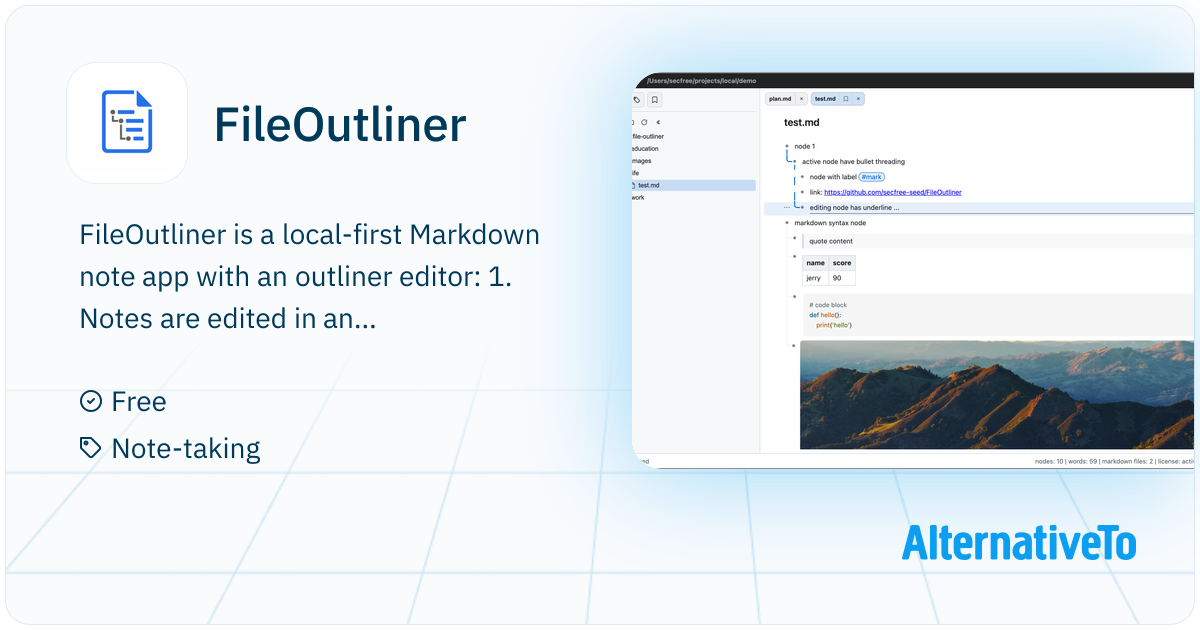Click the 'score' table header cell

pos(842,263)
